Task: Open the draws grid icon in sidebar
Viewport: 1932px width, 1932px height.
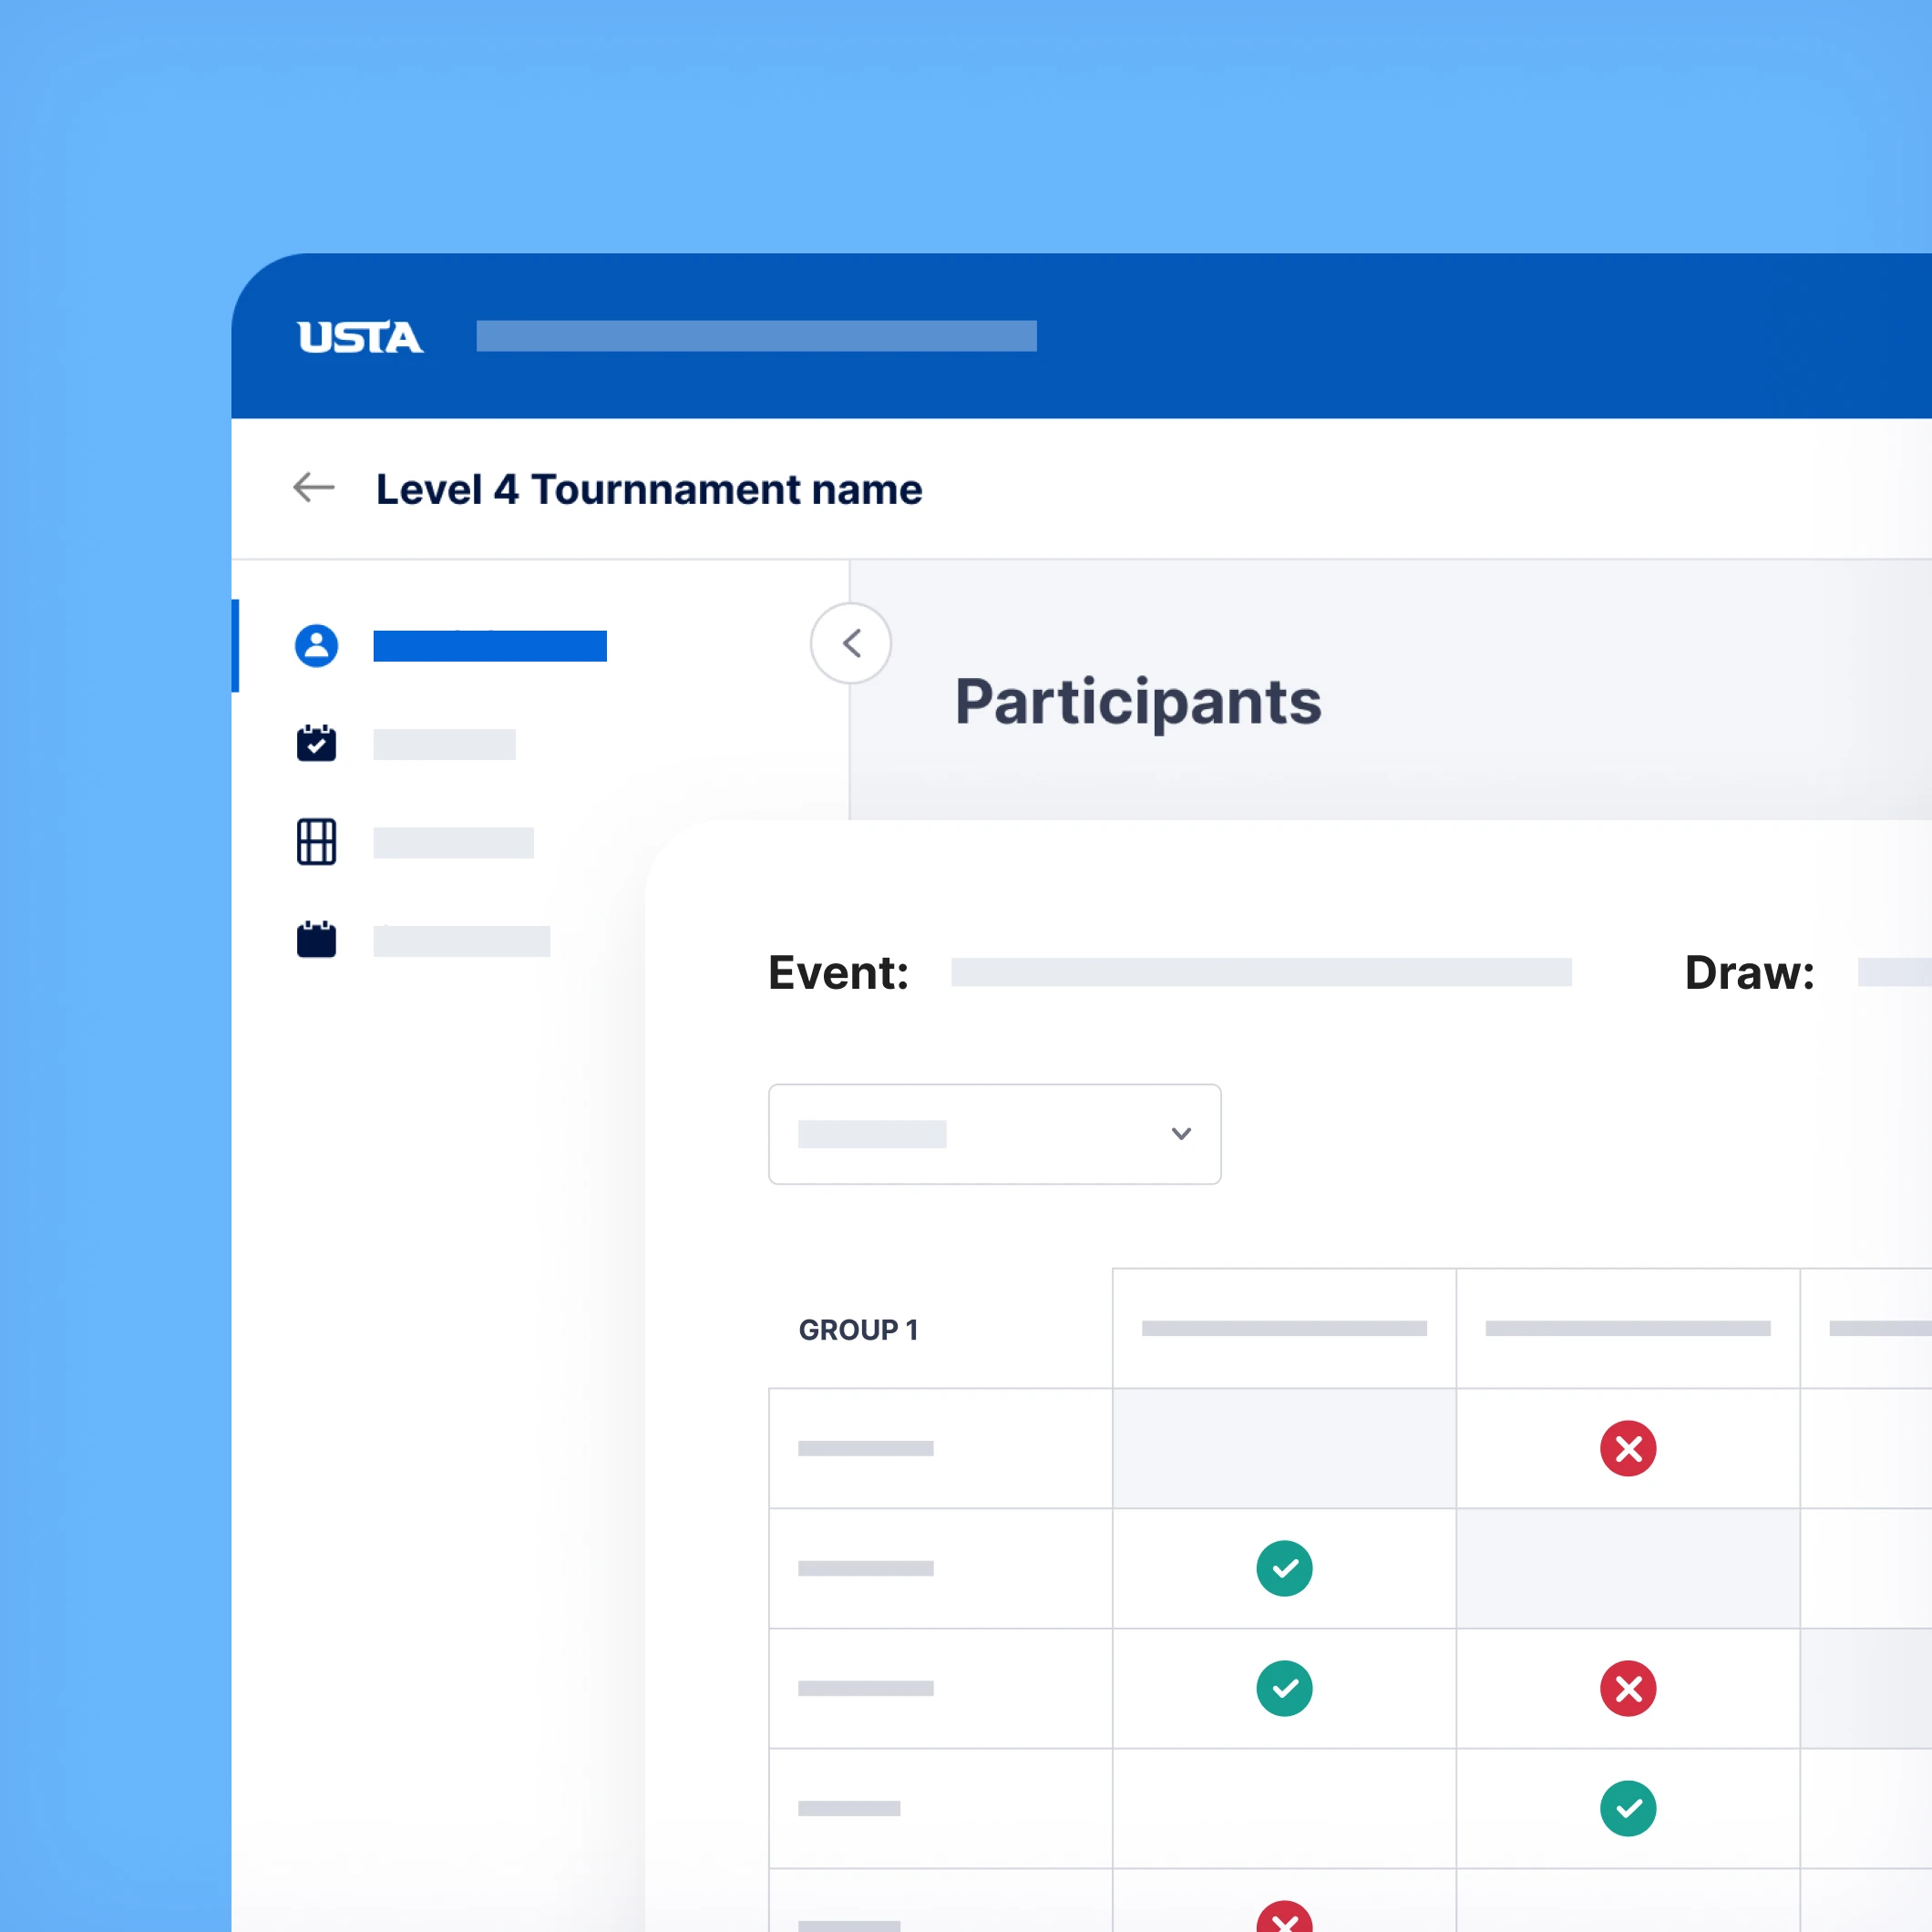Action: point(316,841)
